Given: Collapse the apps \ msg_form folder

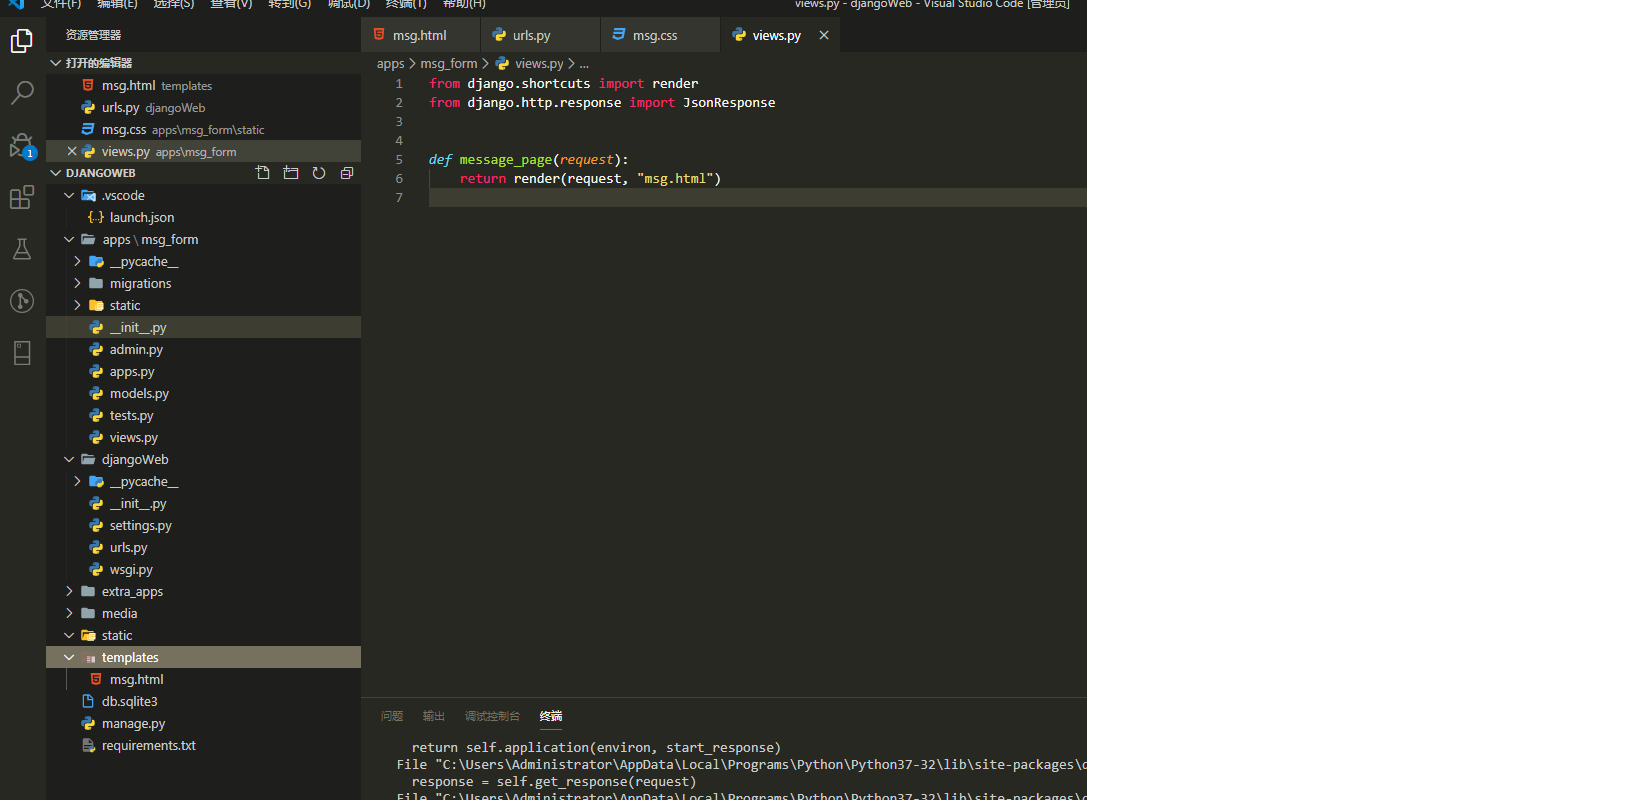Looking at the screenshot, I should point(203,239).
